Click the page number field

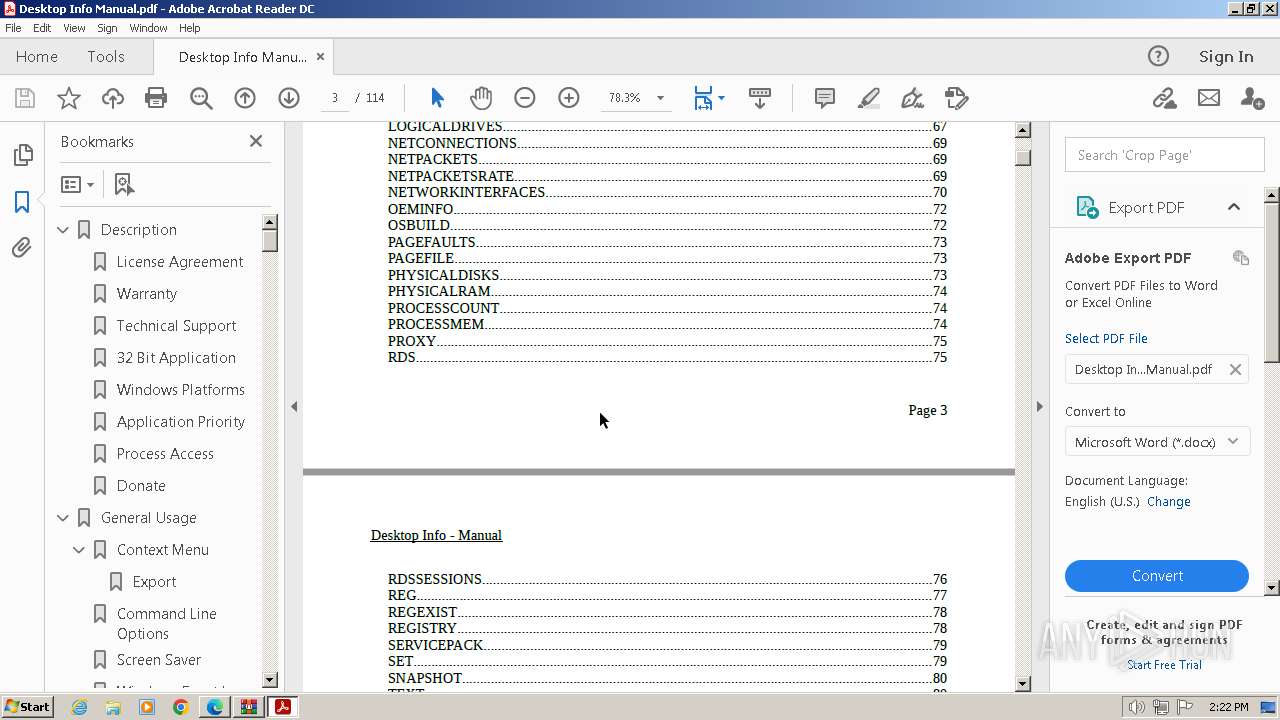click(x=334, y=98)
